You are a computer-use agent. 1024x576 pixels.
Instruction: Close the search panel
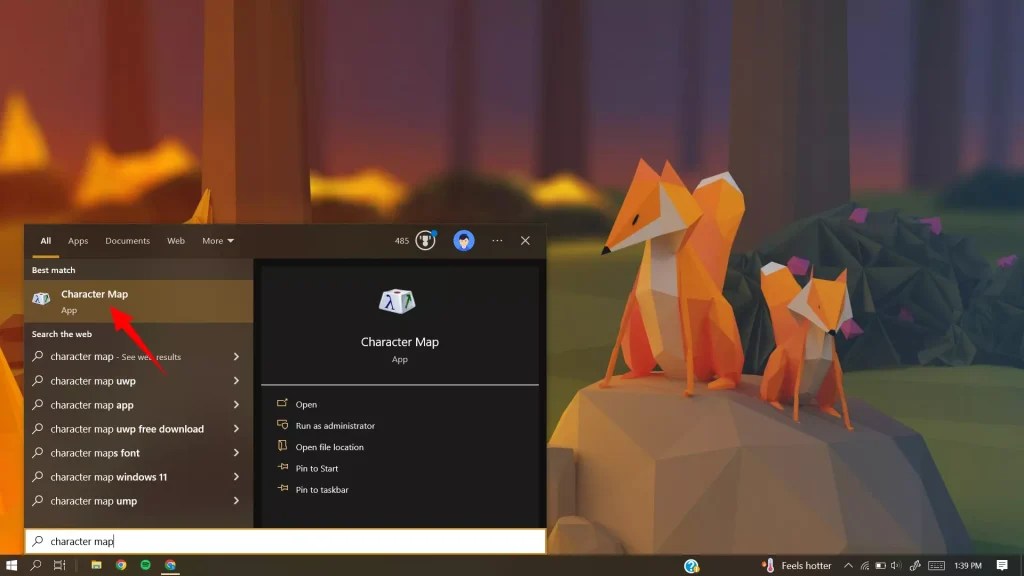(x=525, y=240)
